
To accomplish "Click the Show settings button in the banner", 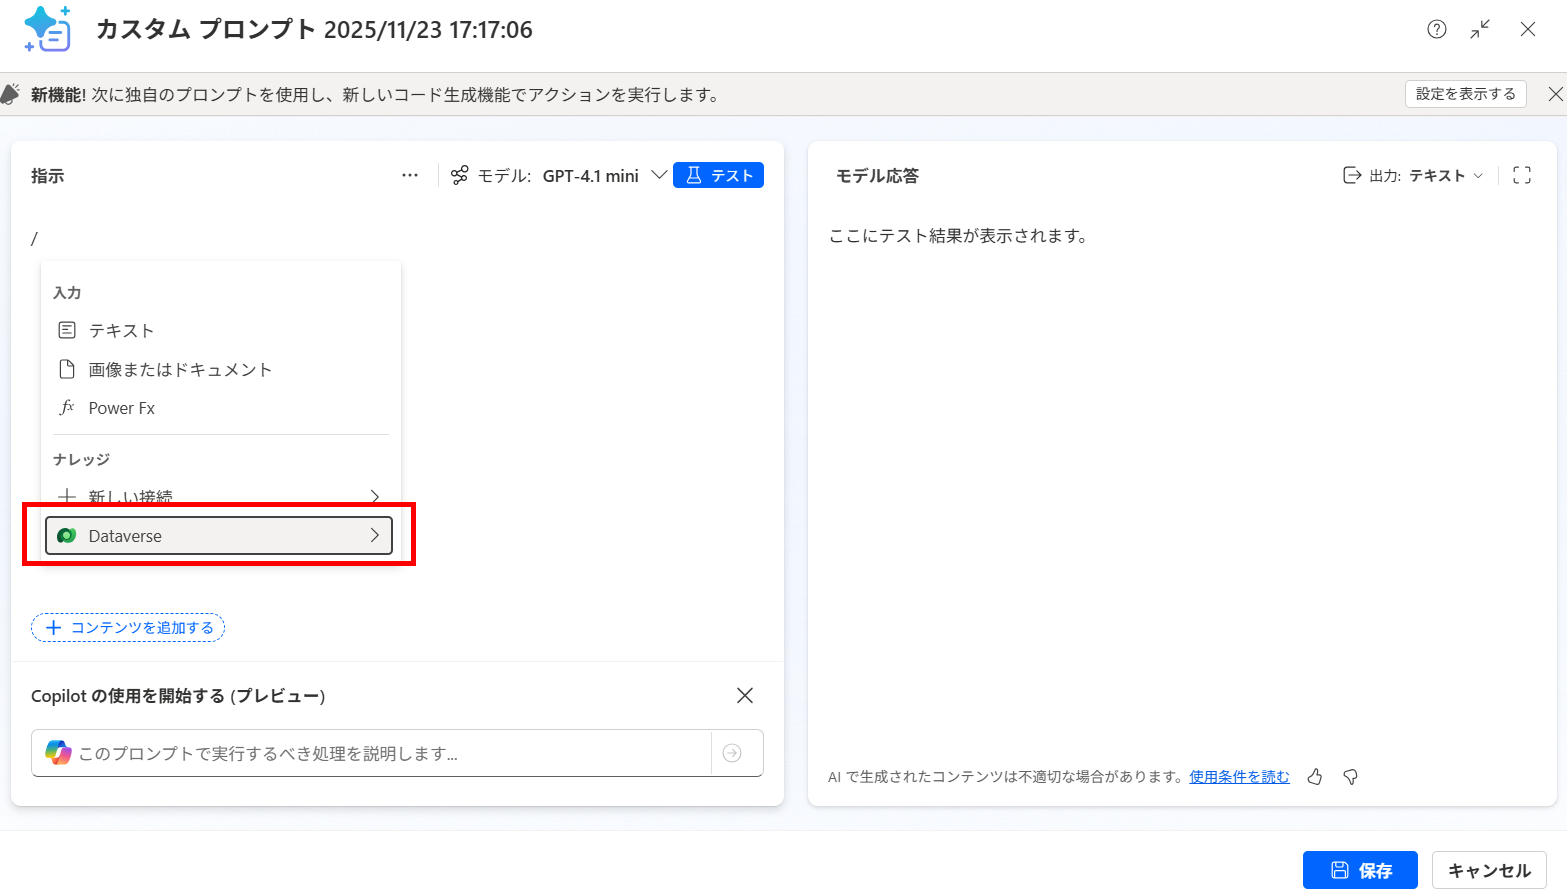I will tap(1465, 94).
